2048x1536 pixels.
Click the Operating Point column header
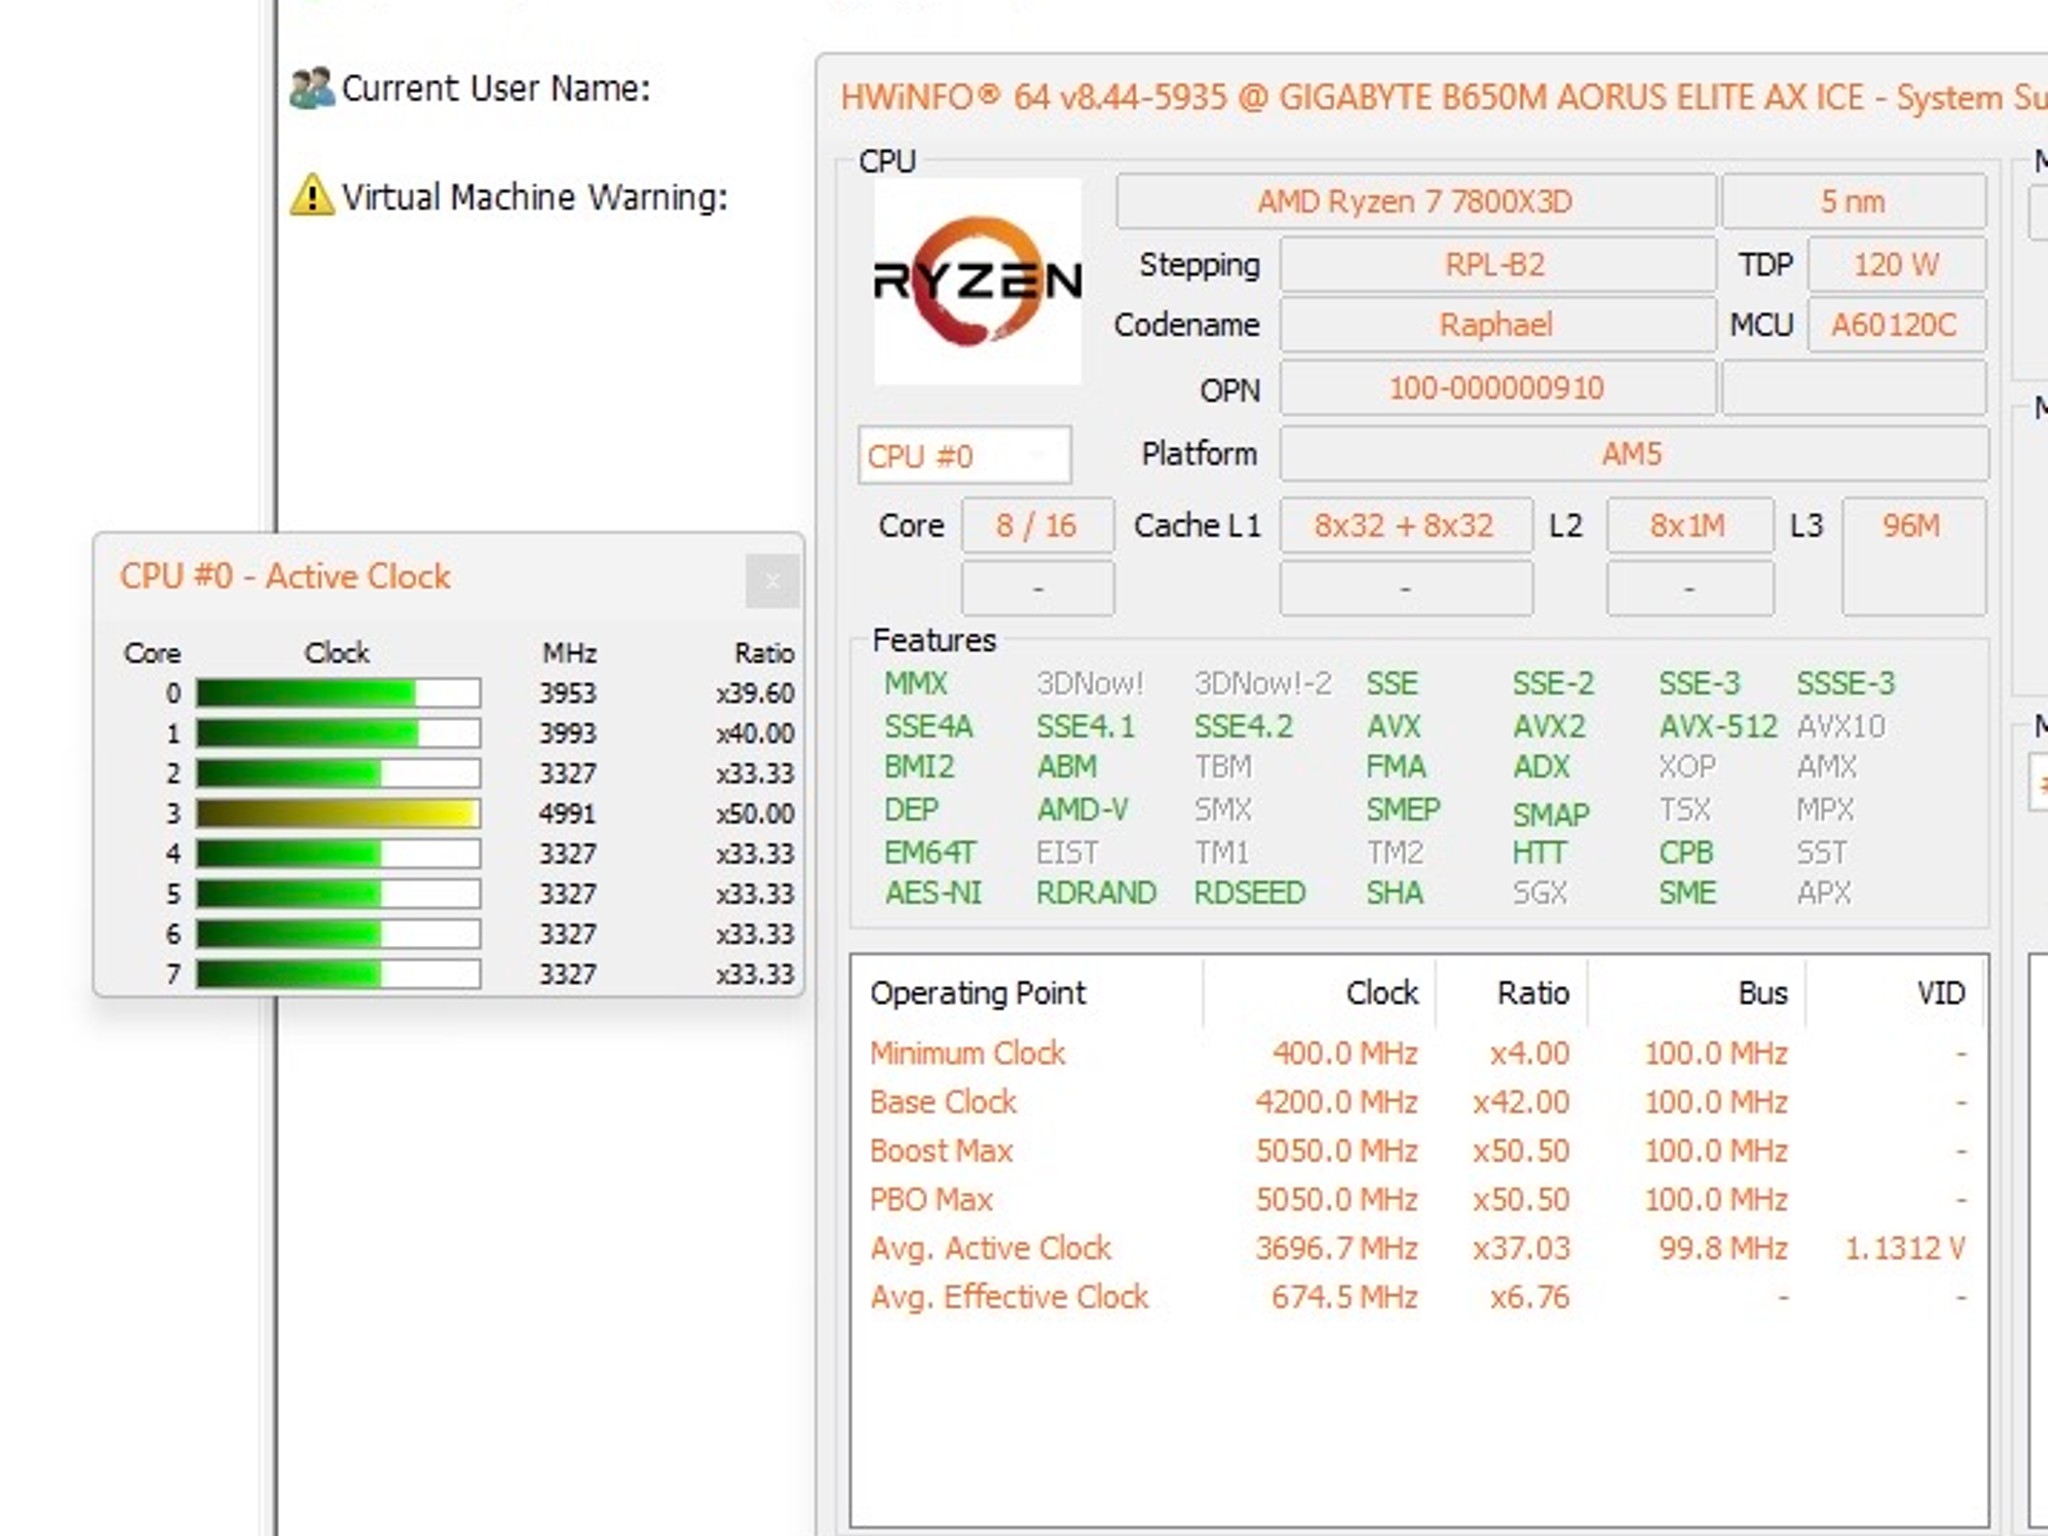tap(1028, 993)
